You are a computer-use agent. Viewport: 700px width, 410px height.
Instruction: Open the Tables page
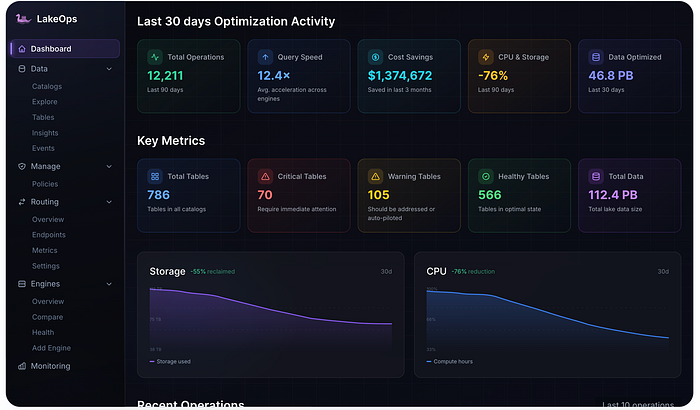click(x=43, y=117)
